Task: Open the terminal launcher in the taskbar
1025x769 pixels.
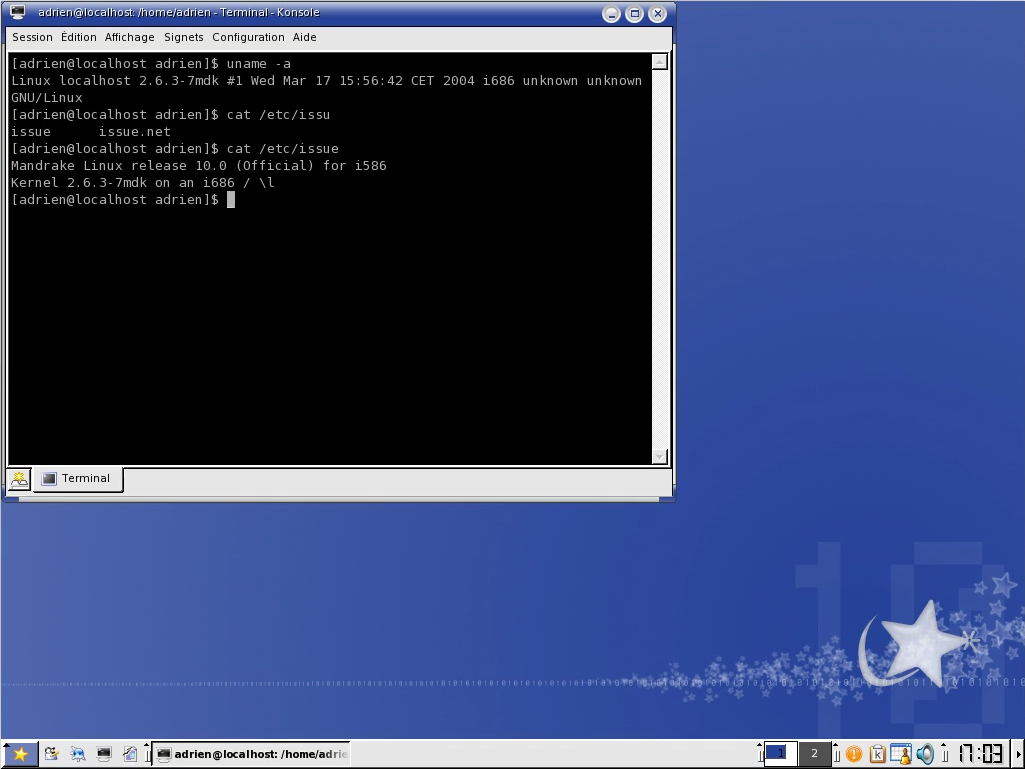Action: (x=104, y=753)
